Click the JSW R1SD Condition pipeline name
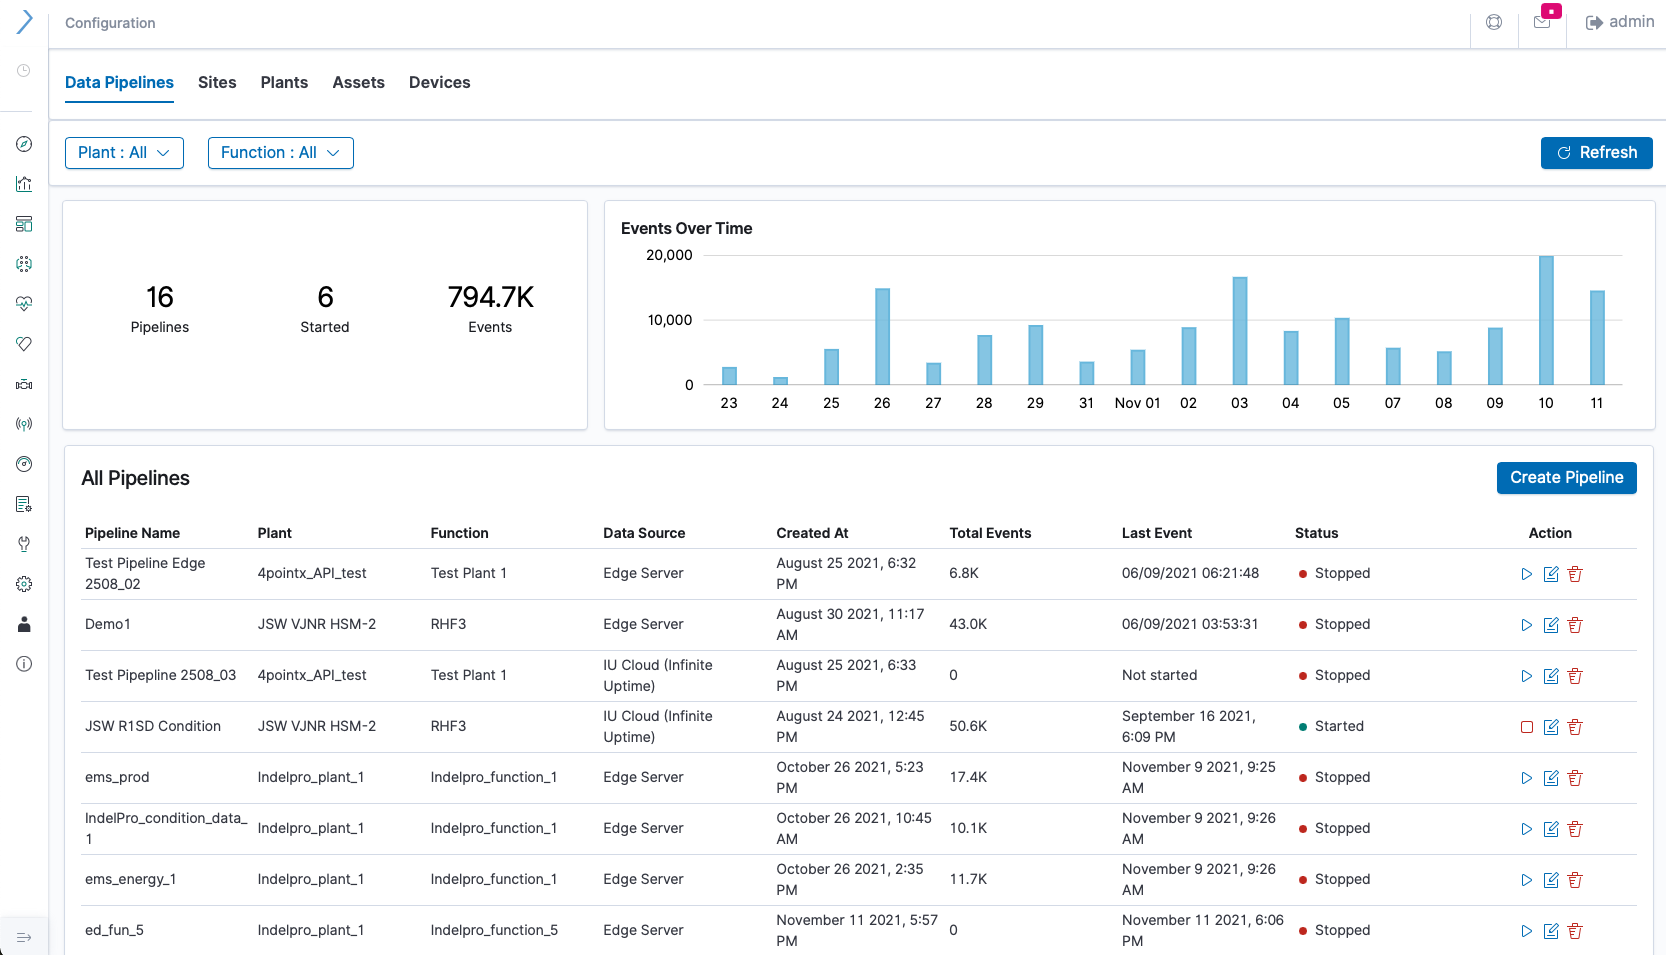Viewport: 1666px width, 955px height. tap(153, 726)
